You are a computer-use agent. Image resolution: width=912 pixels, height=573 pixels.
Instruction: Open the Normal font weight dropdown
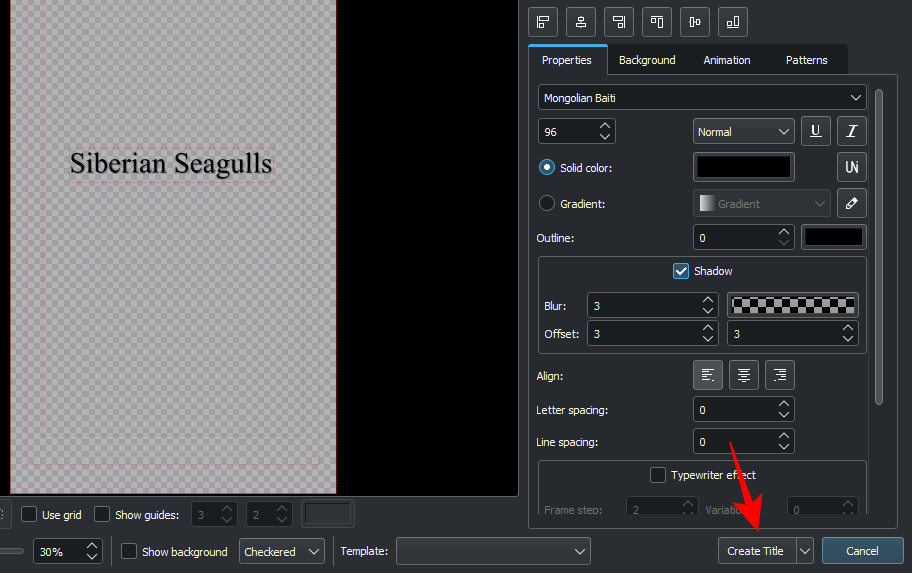tap(743, 131)
